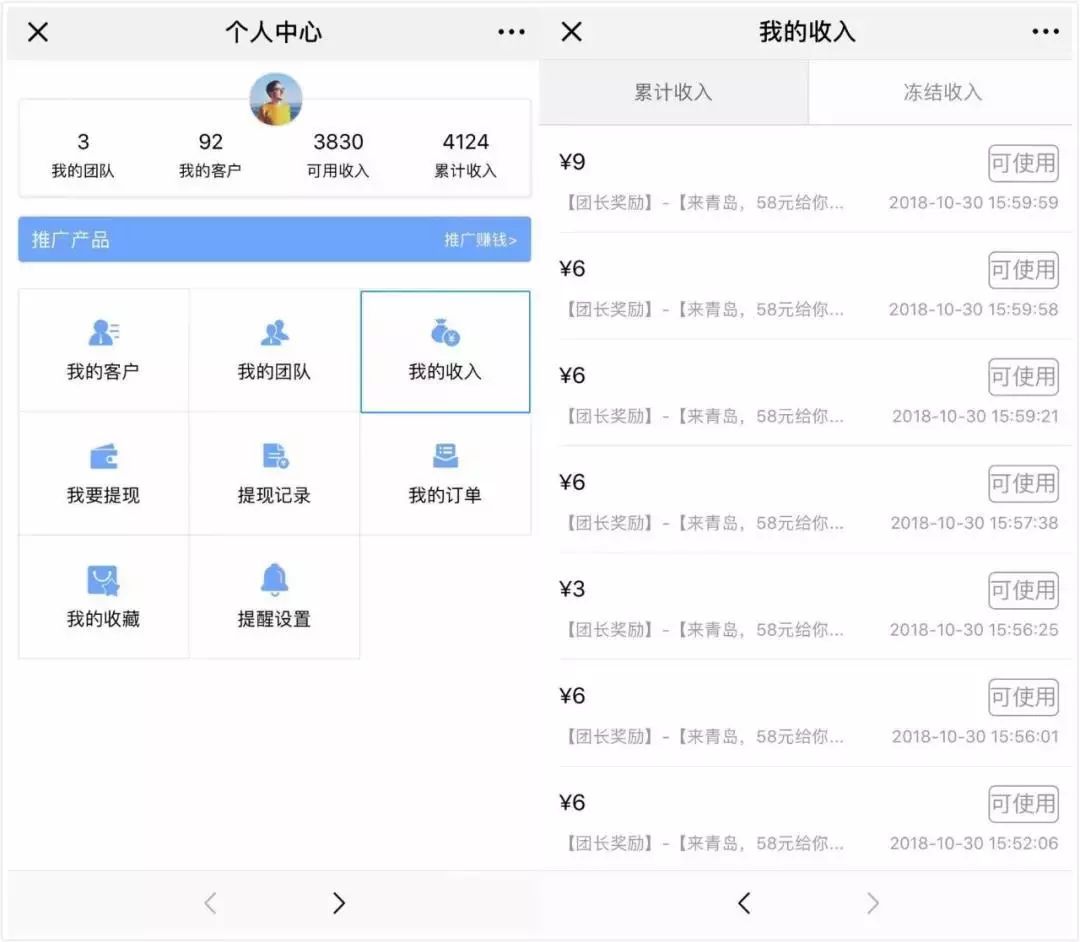Open the WeChat more options menu (three dots)
Screen dimensions: 1080x942
tap(510, 31)
